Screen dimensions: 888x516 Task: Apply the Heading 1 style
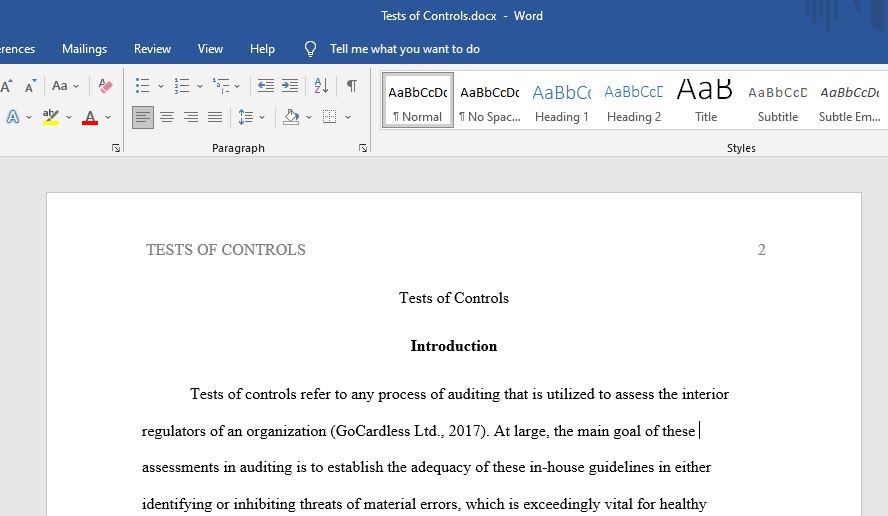(x=562, y=100)
